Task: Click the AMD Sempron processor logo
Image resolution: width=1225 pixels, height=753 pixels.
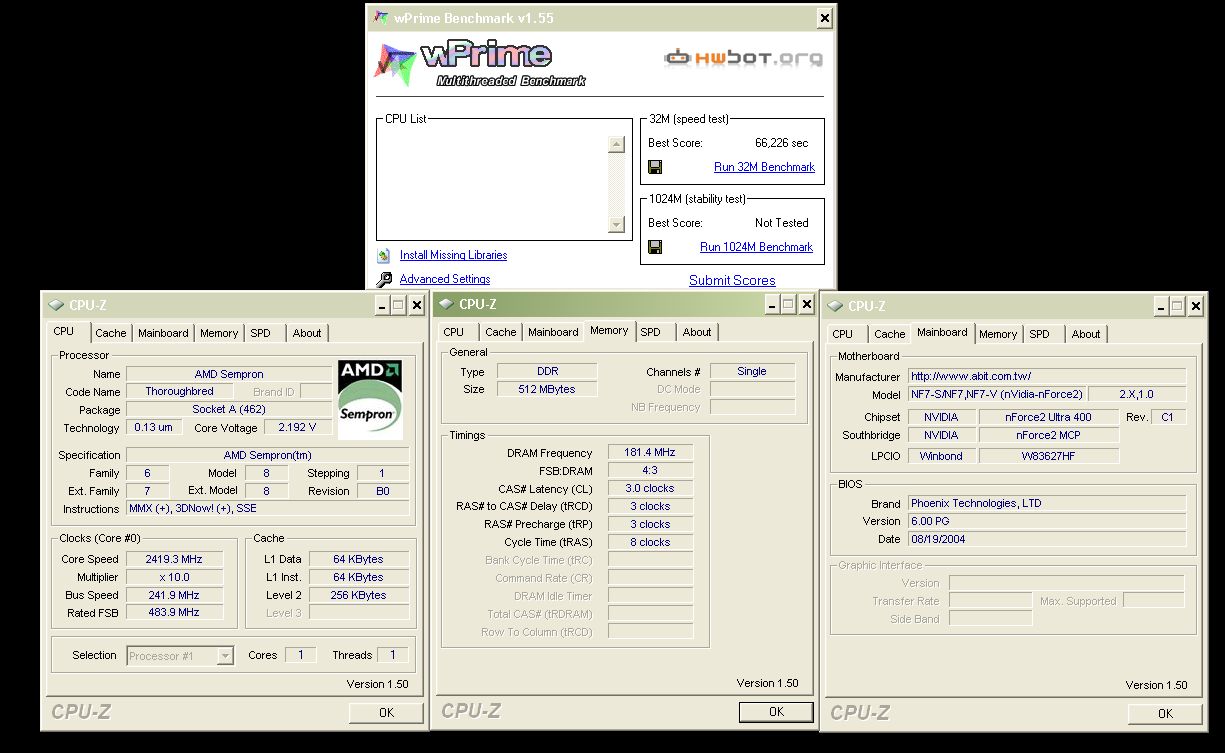Action: pyautogui.click(x=370, y=399)
